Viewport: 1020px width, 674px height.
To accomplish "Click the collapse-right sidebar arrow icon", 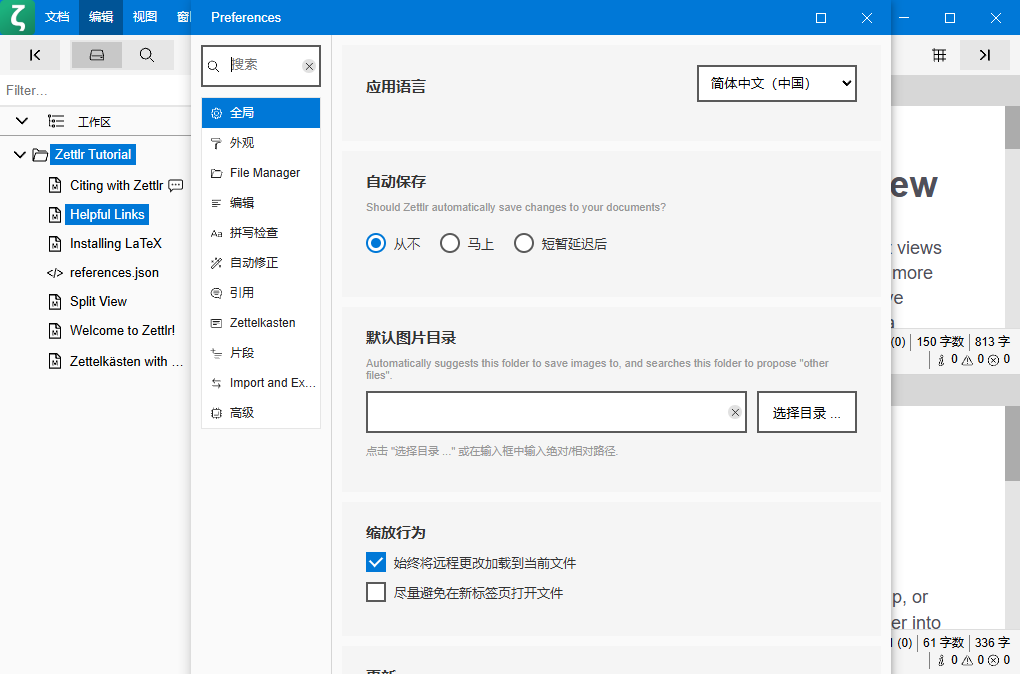I will [984, 55].
